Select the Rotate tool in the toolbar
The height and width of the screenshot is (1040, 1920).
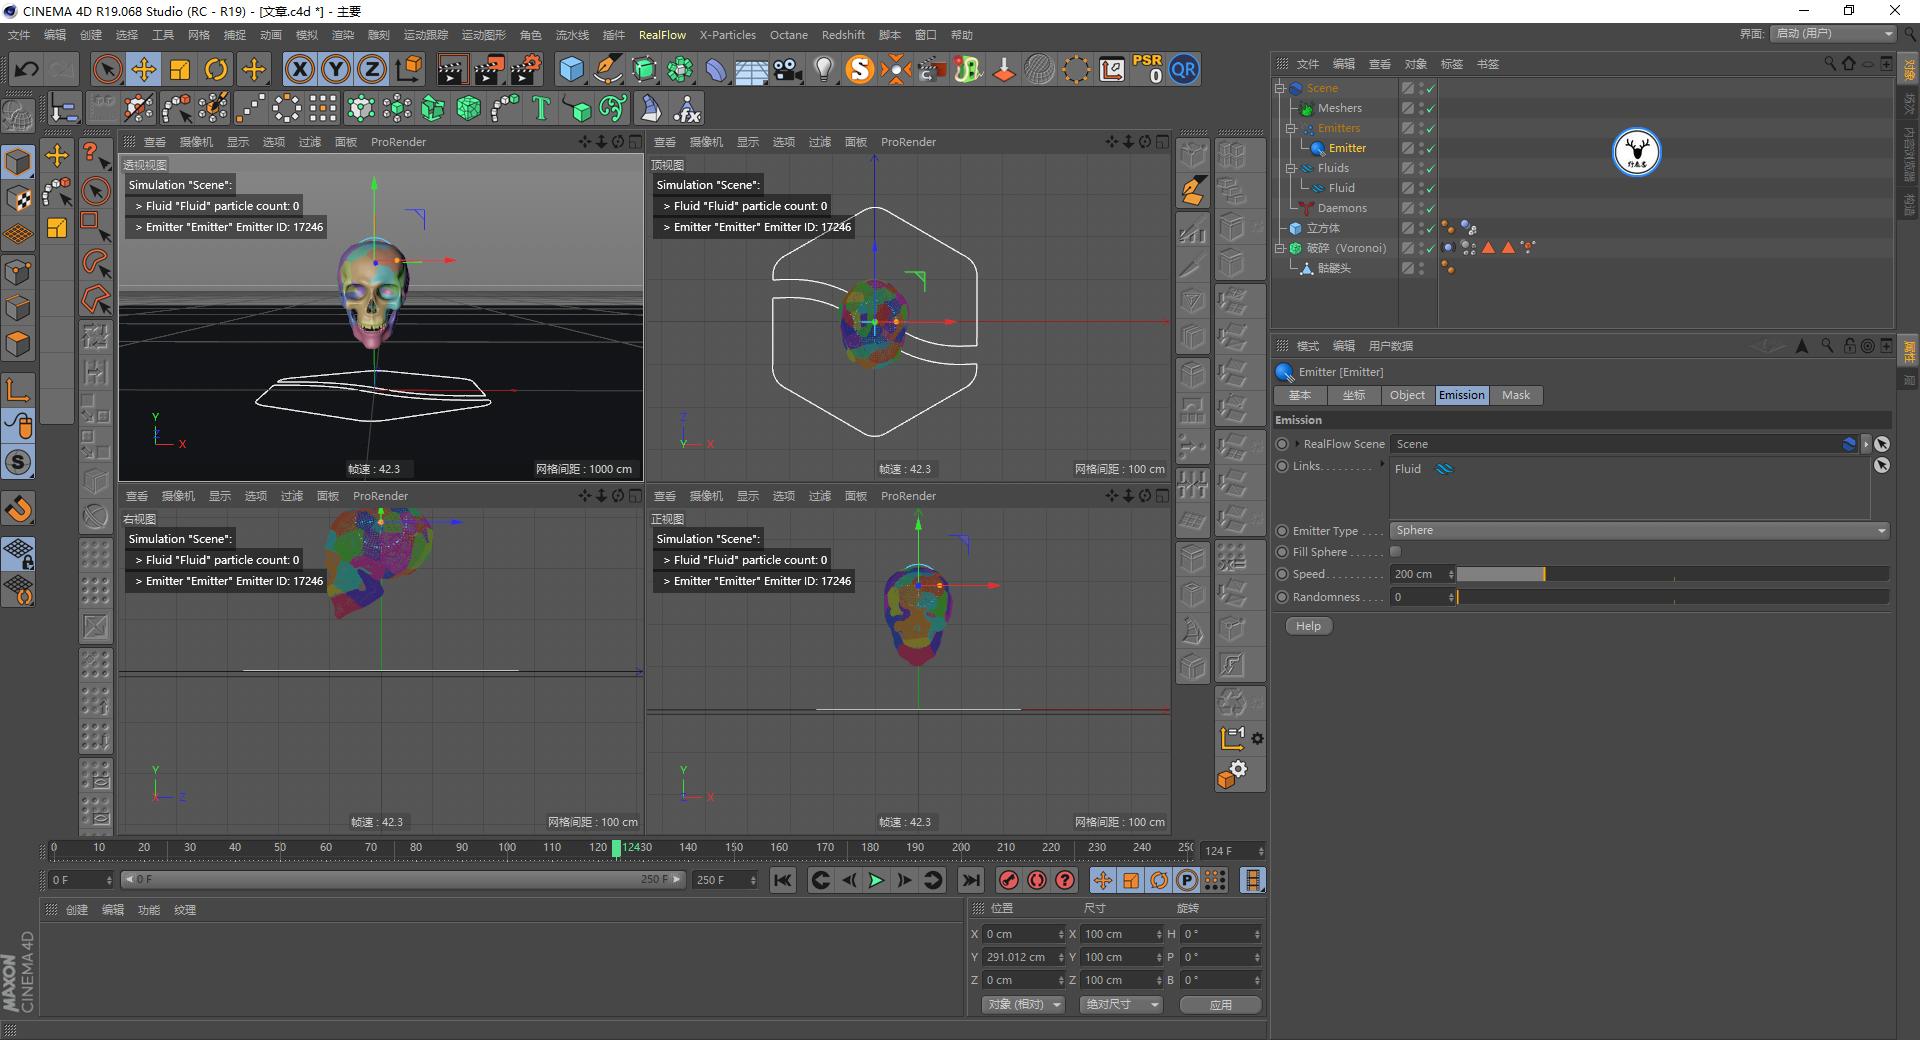(216, 69)
